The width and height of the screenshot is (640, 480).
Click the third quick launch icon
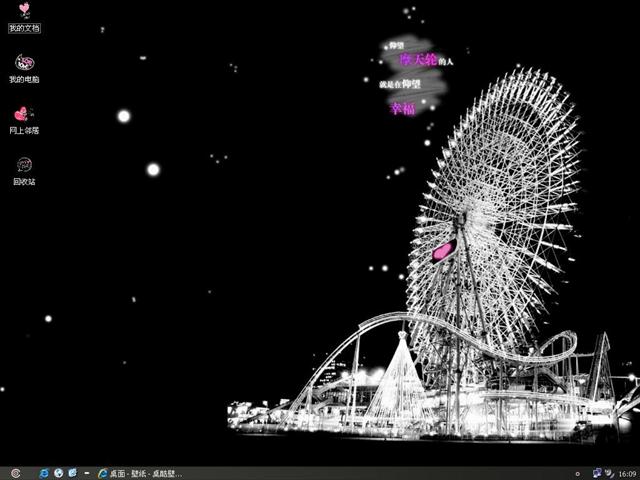click(72, 472)
